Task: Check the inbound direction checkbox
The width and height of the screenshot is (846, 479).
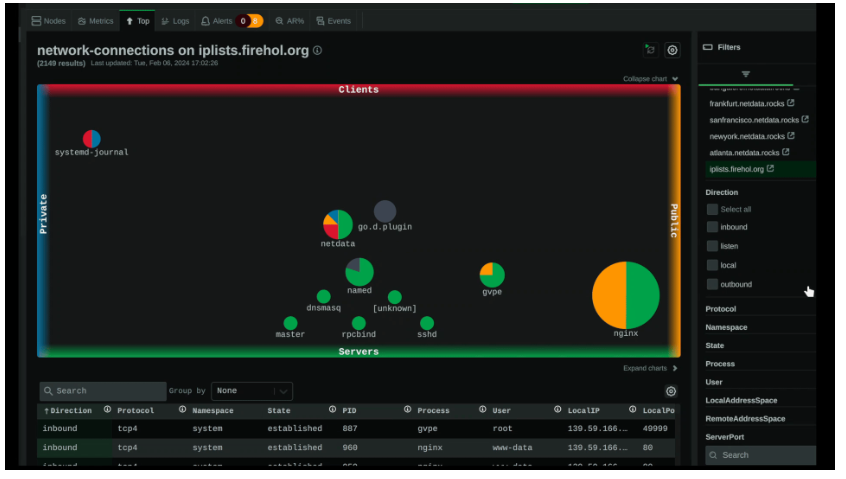Action: point(712,228)
